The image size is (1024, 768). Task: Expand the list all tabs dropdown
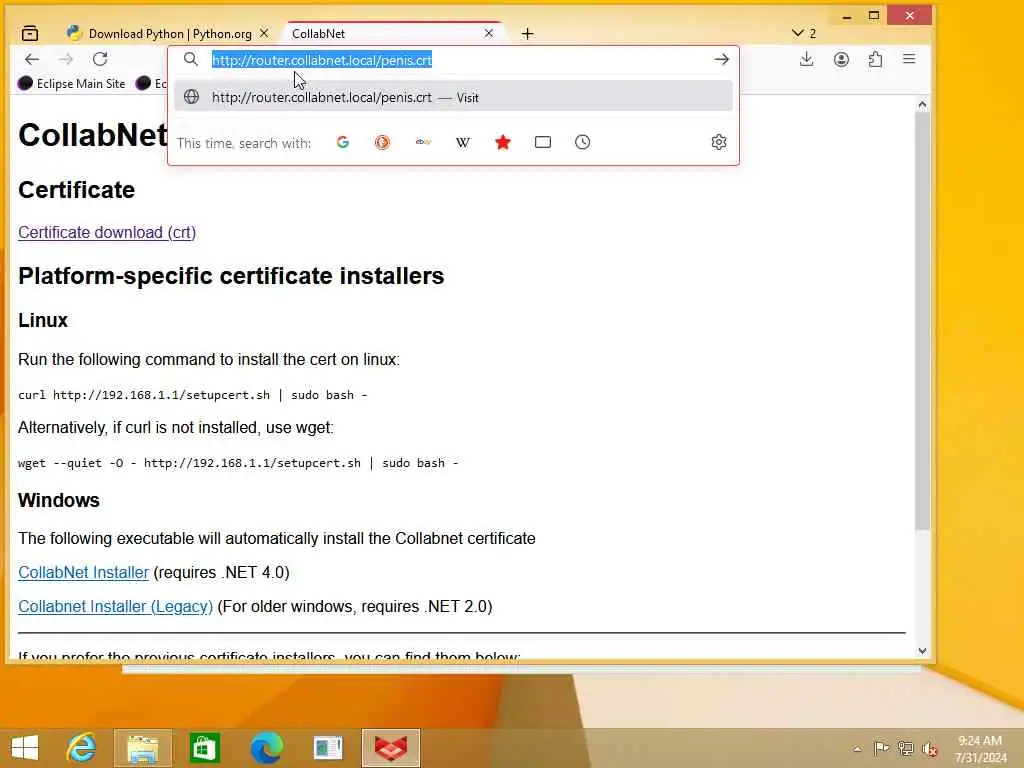coord(804,33)
